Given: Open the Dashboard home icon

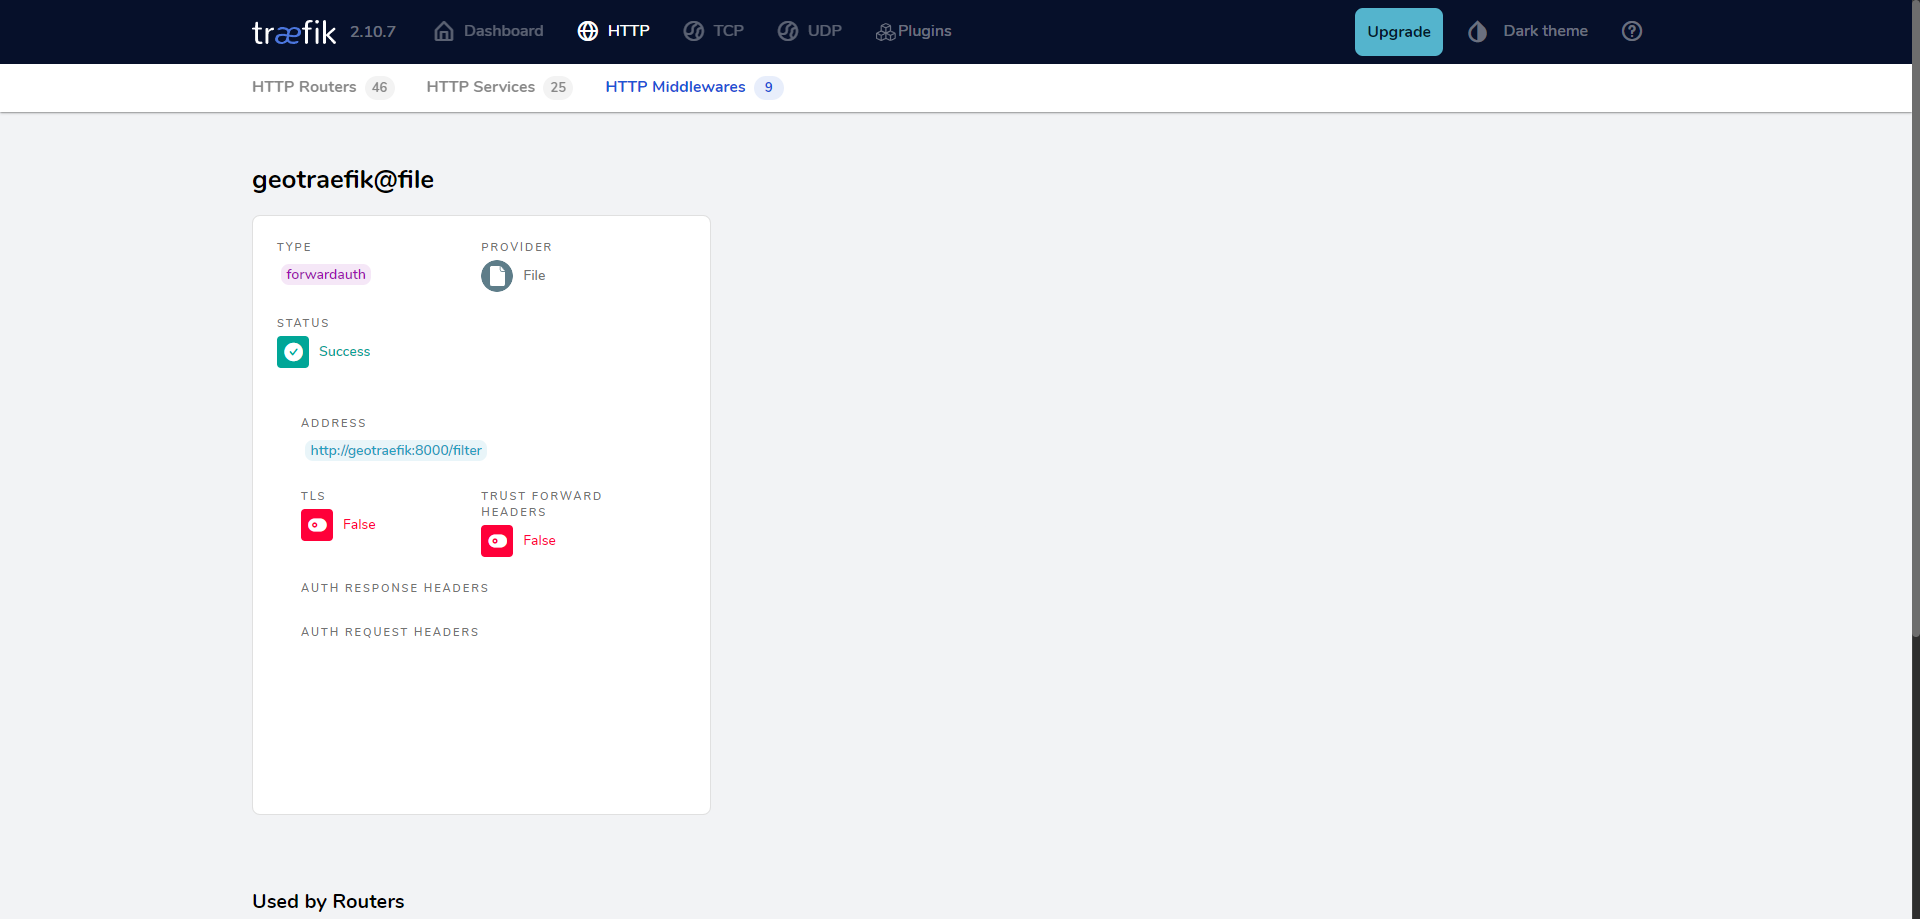Looking at the screenshot, I should 444,31.
